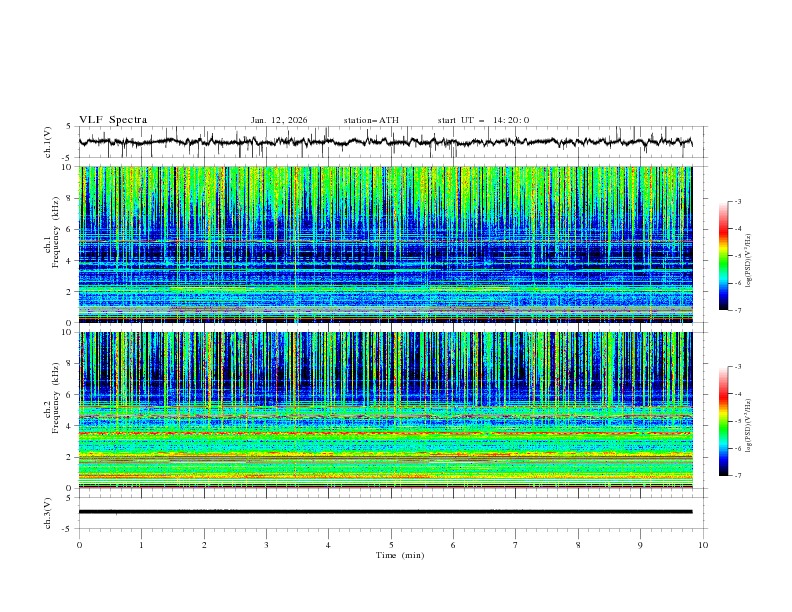This screenshot has height=612, width=792.
Task: Click the ch.2 spectrogram panel
Action: click(385, 410)
